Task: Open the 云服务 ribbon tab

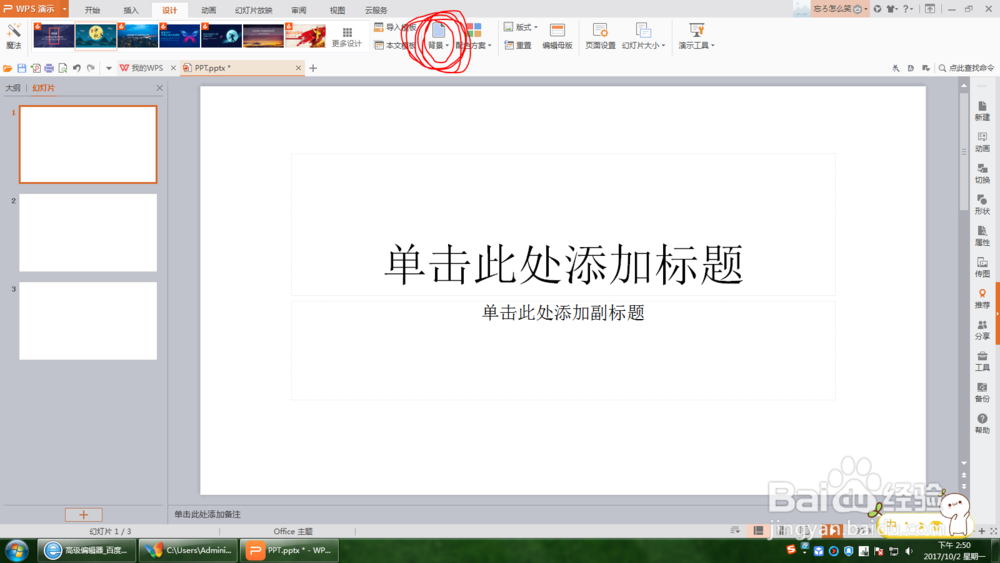Action: pyautogui.click(x=376, y=10)
